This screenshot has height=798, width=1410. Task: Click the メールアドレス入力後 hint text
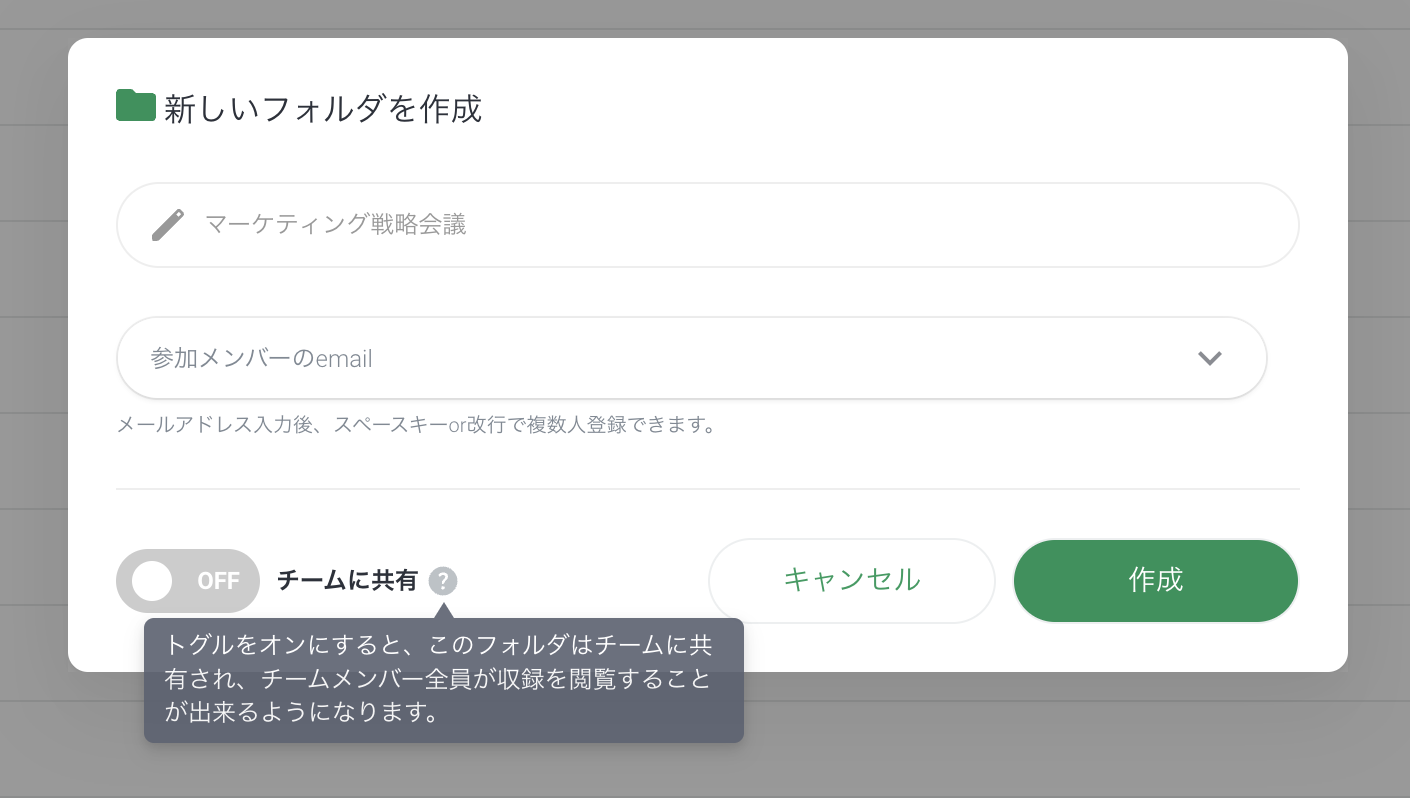coord(417,425)
